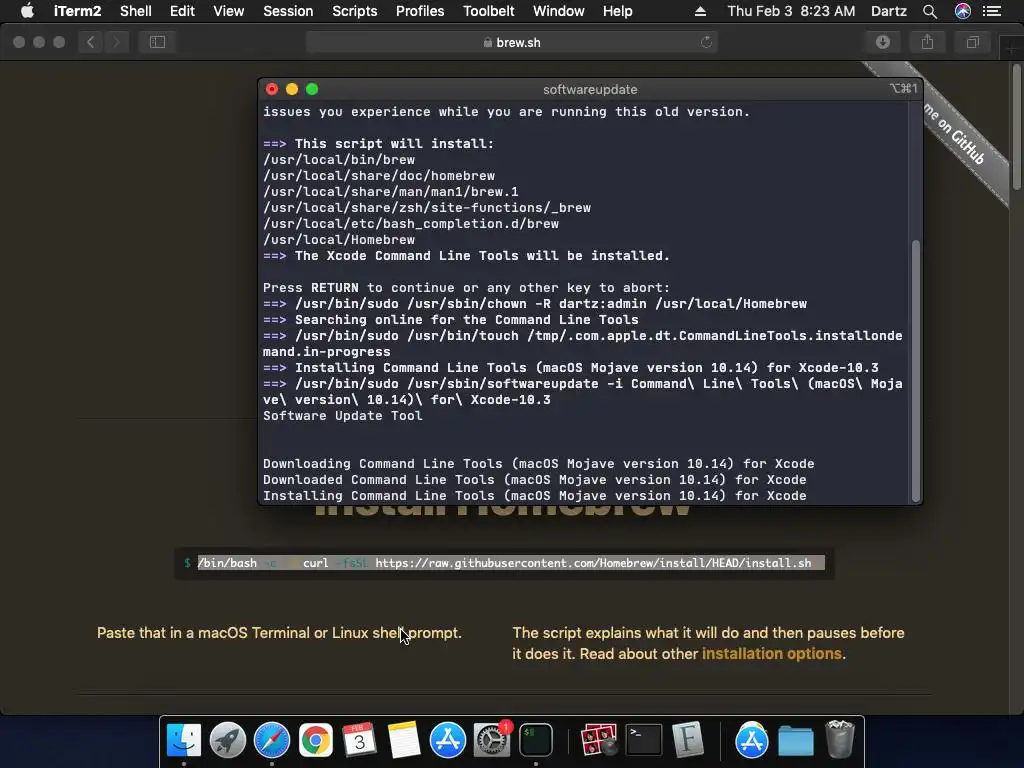Open the Apple menu
Image resolution: width=1024 pixels, height=768 pixels.
(x=27, y=11)
